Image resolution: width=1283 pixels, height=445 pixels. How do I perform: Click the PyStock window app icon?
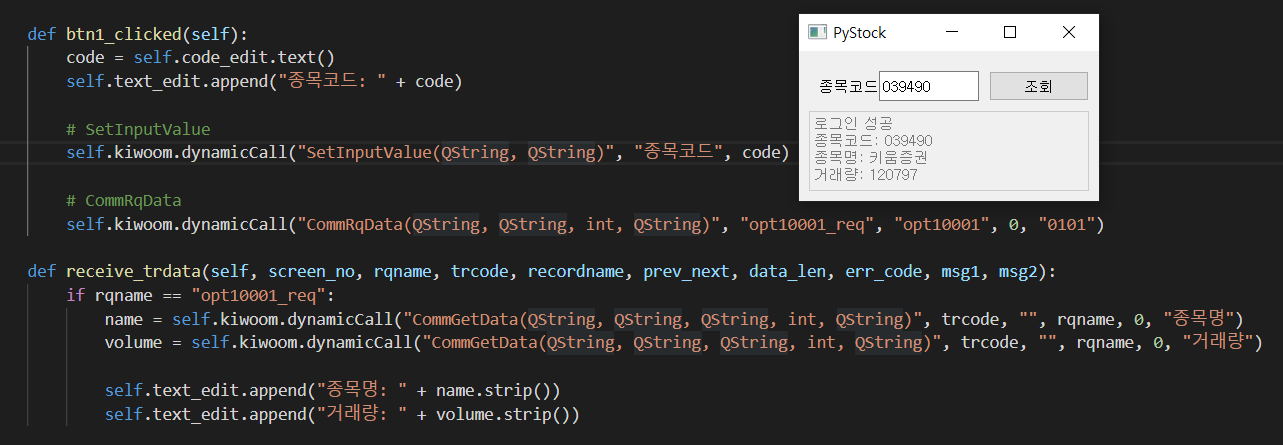tap(817, 32)
